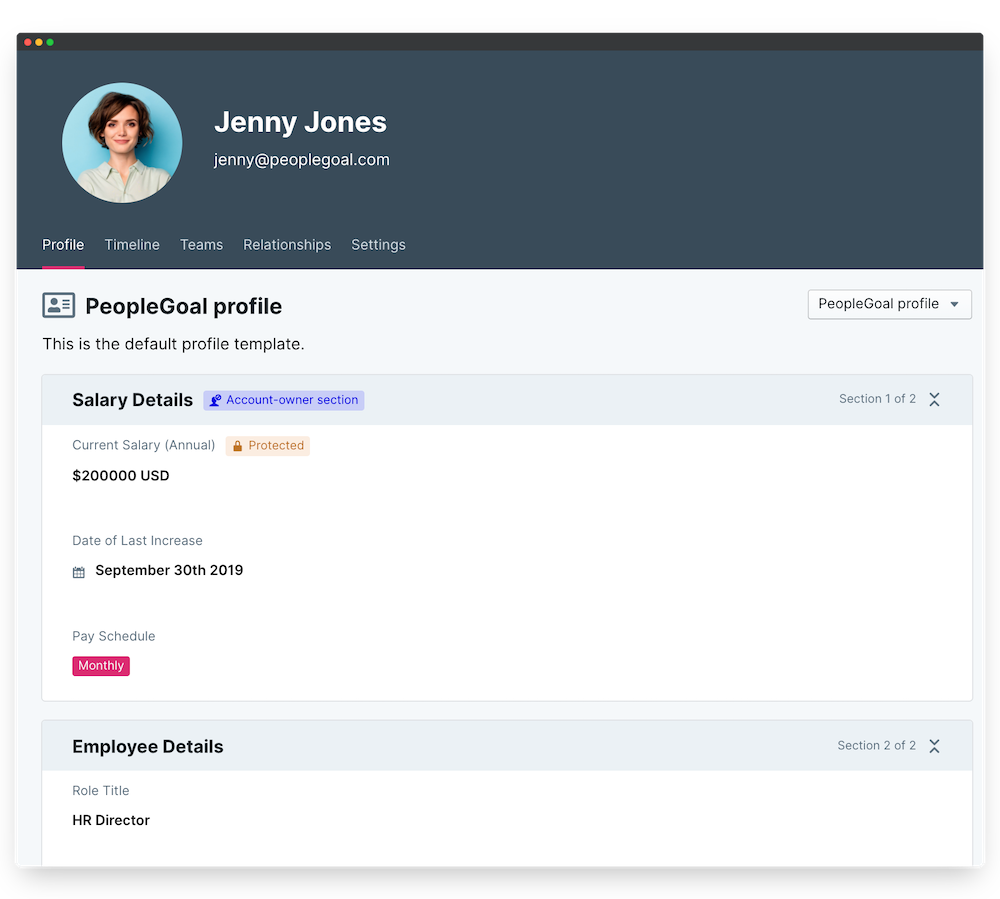Click the Employee Details heading
The height and width of the screenshot is (899, 1000).
148,747
